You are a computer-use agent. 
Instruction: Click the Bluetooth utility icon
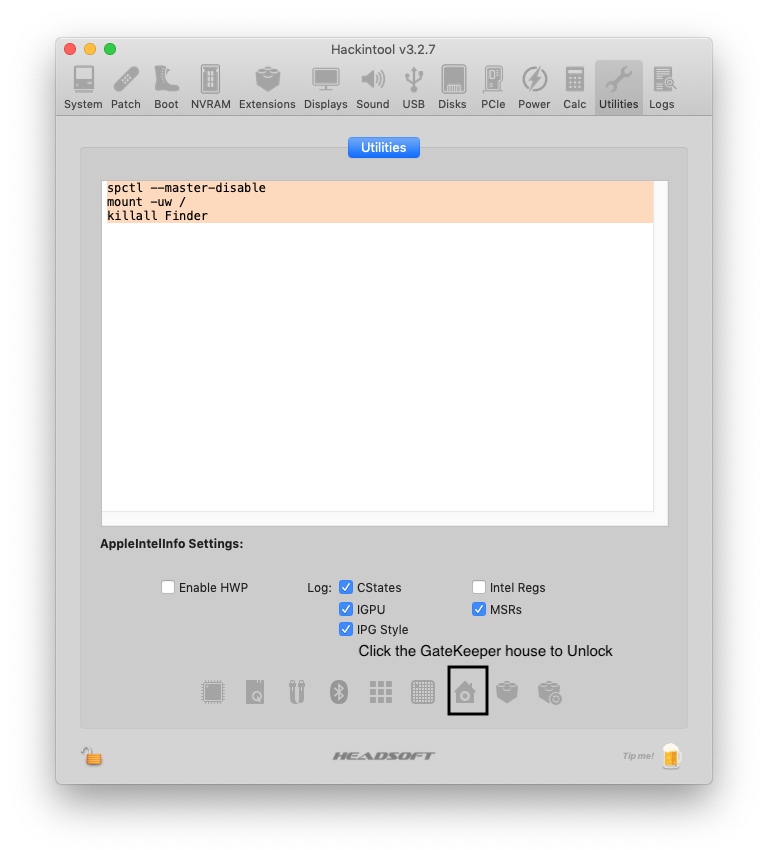339,692
